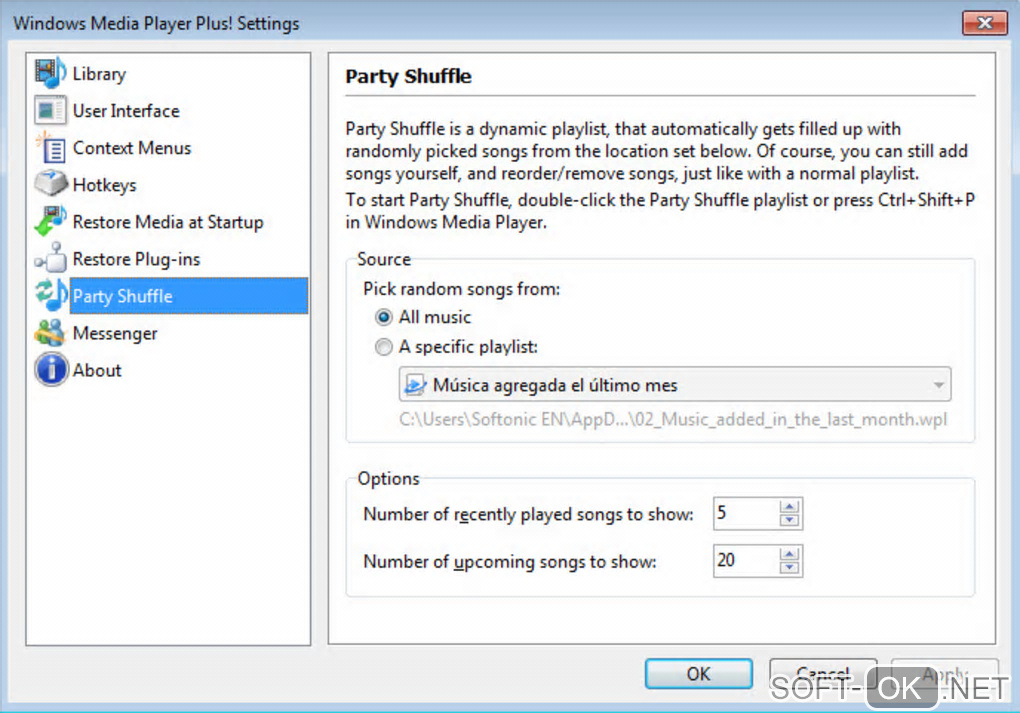Decrease upcoming songs count

789,567
